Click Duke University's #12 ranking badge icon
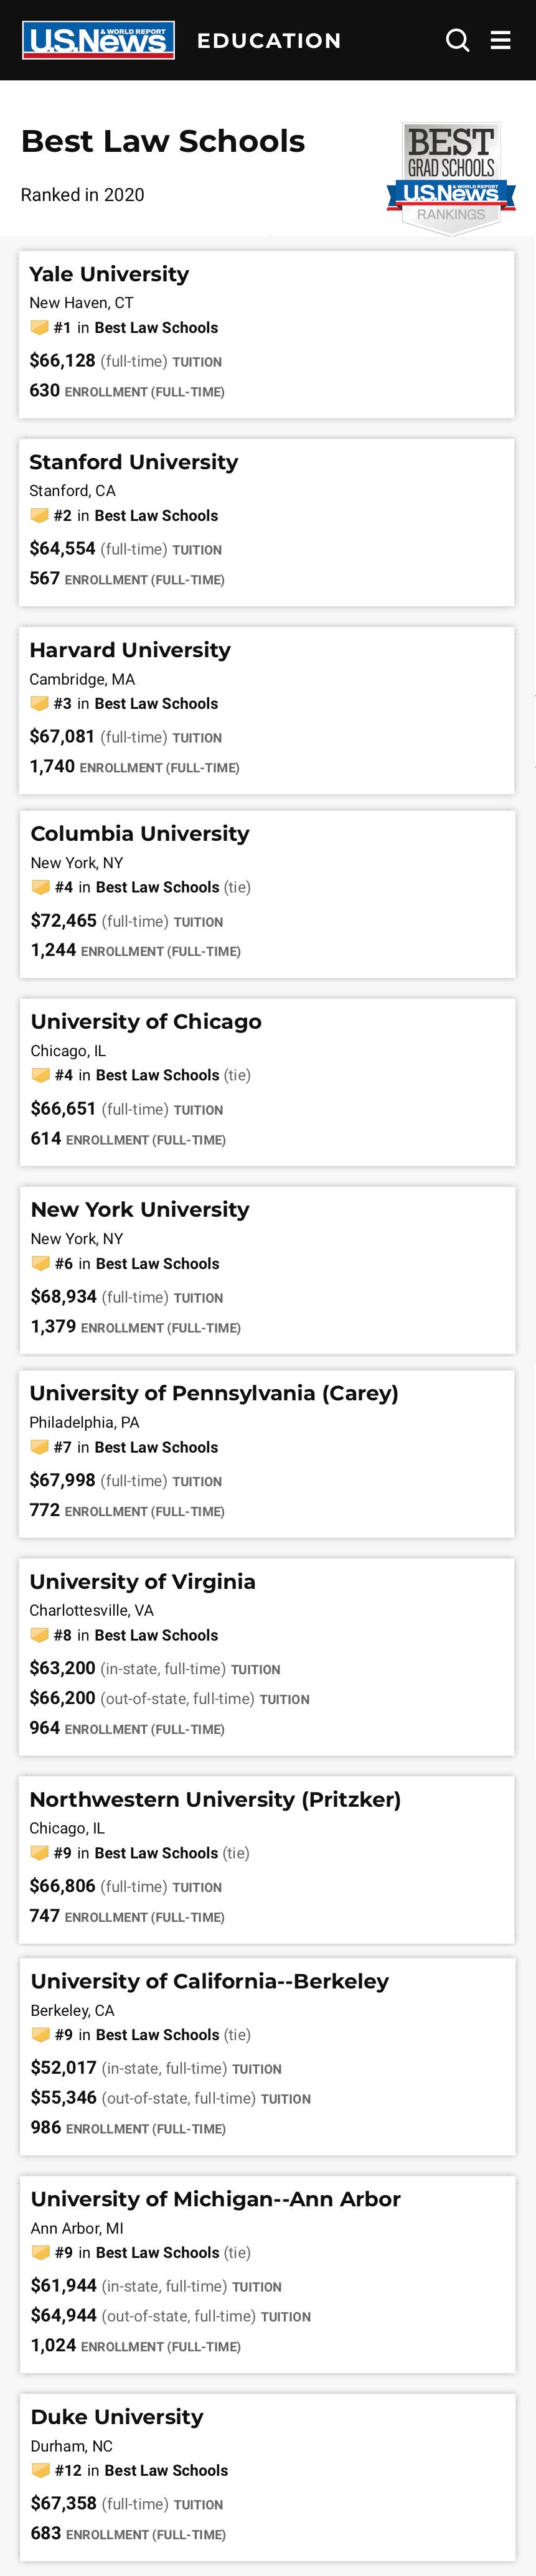The image size is (536, 2576). (x=40, y=2471)
